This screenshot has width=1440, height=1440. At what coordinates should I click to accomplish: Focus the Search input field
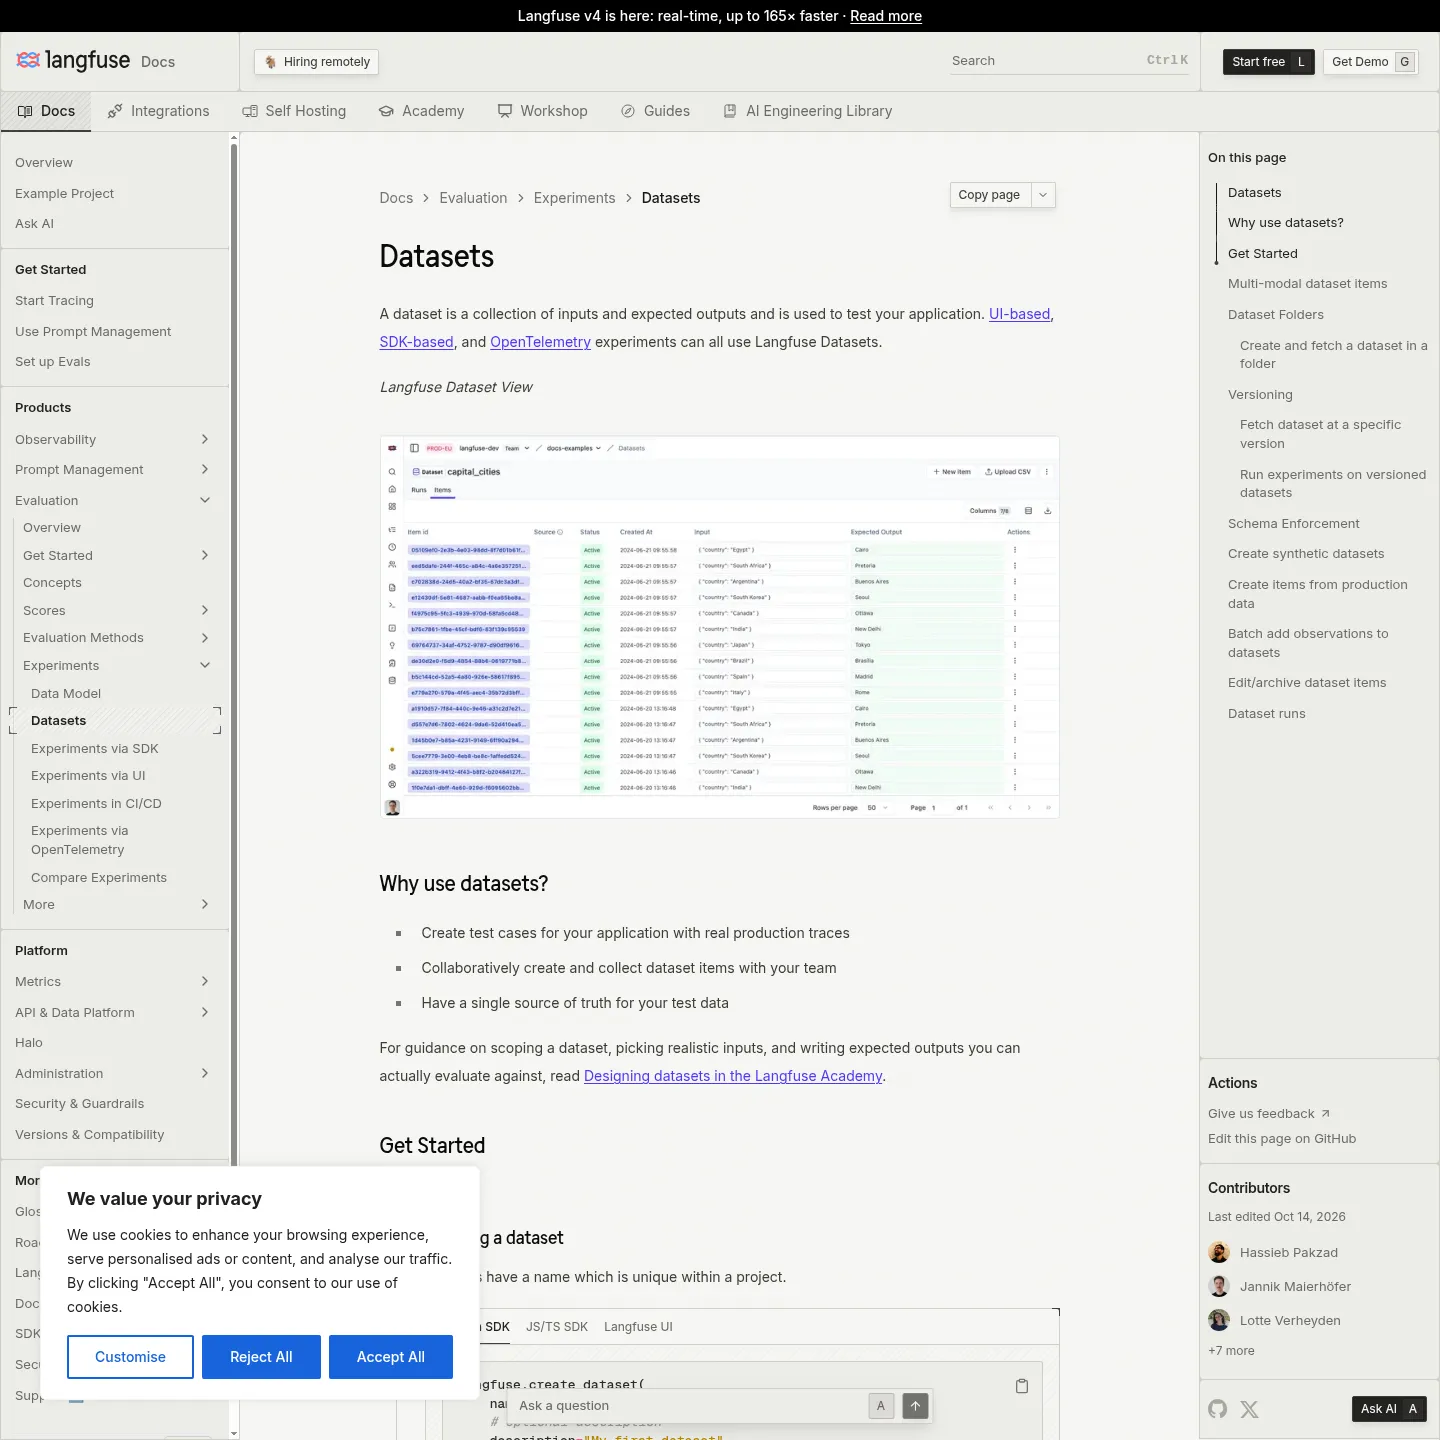tap(1070, 61)
